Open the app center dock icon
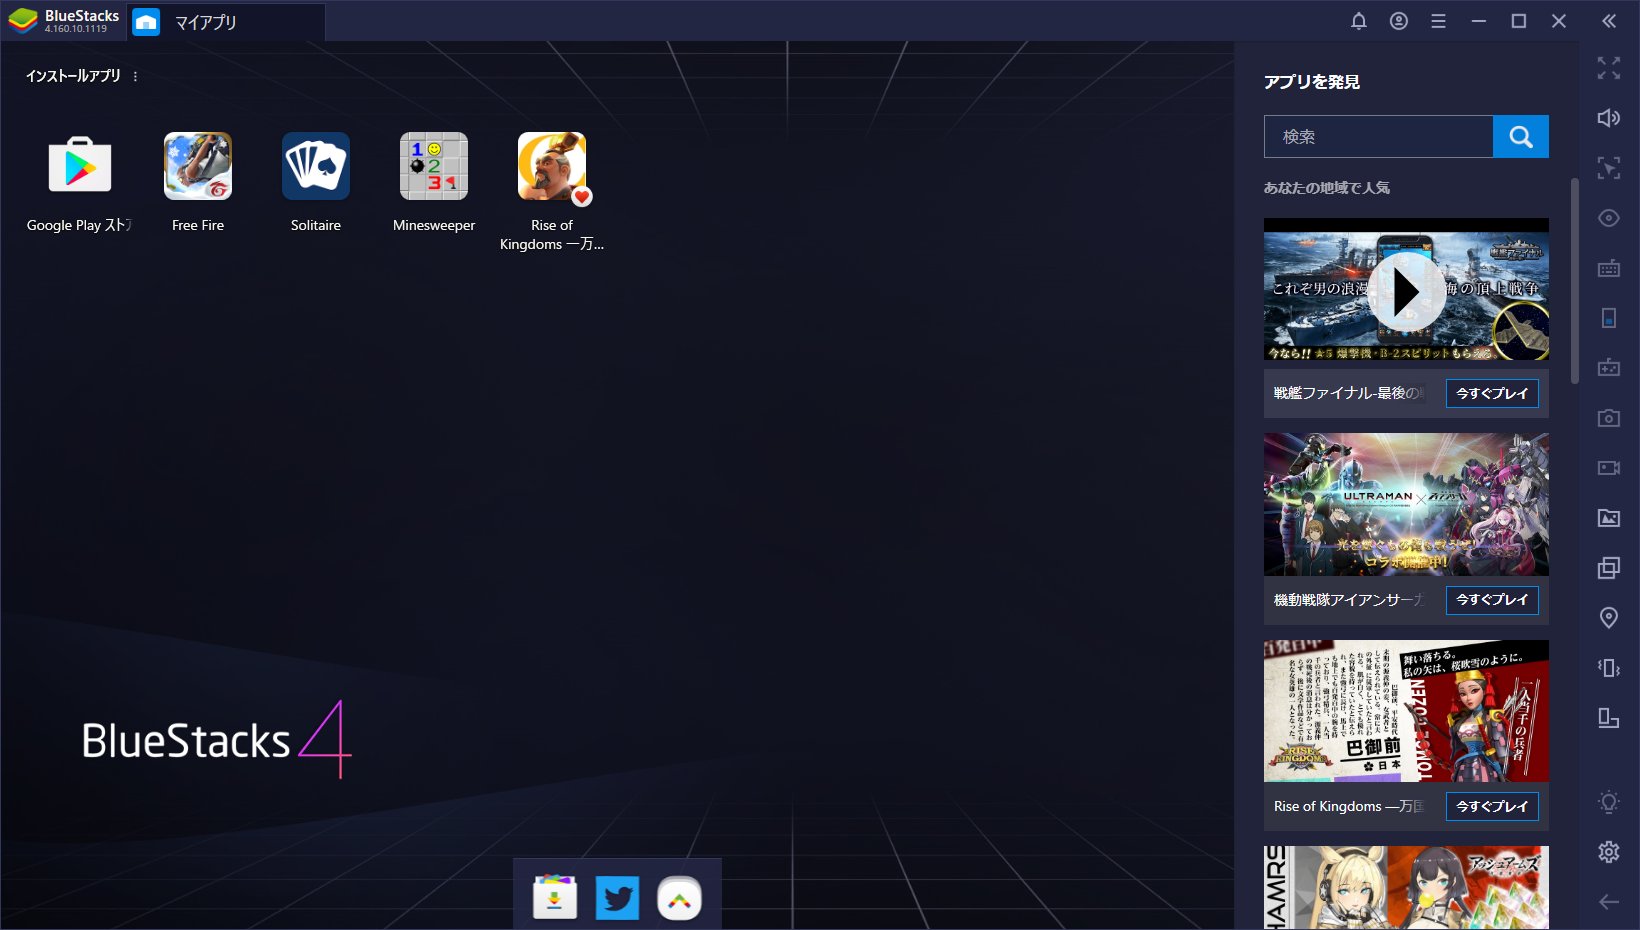Image resolution: width=1640 pixels, height=930 pixels. click(555, 898)
